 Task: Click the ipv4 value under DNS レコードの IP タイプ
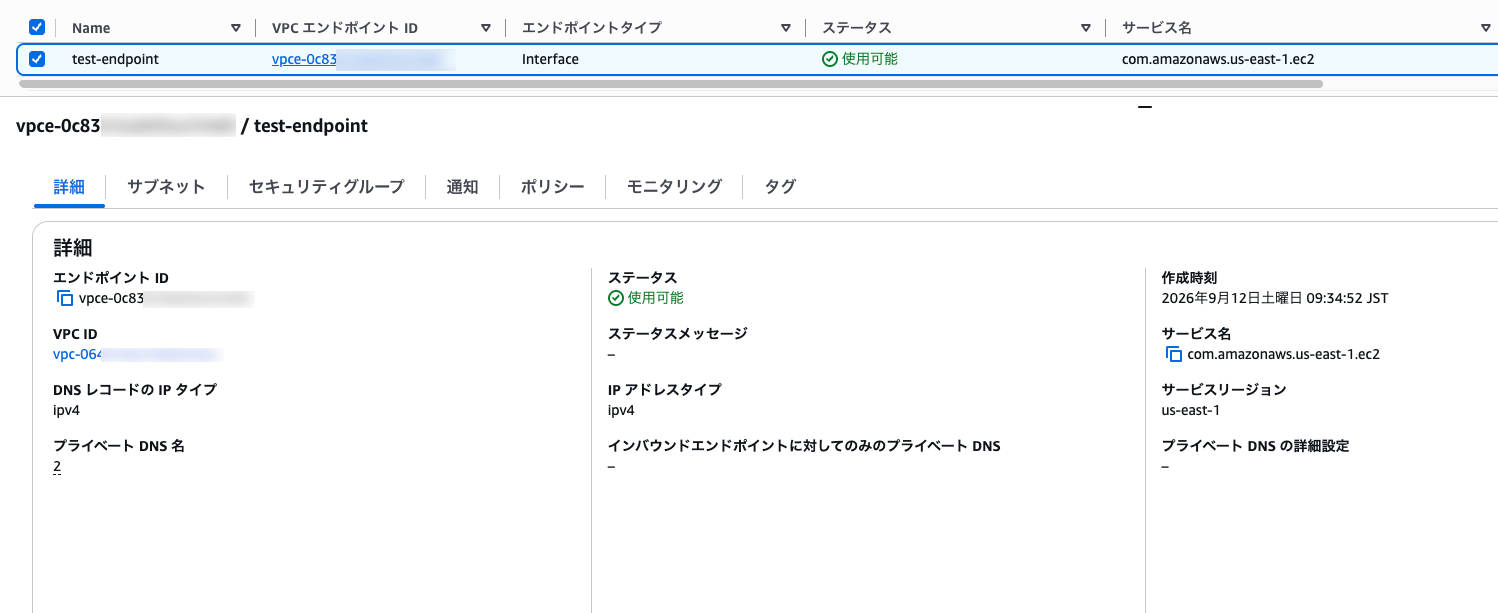[66, 410]
